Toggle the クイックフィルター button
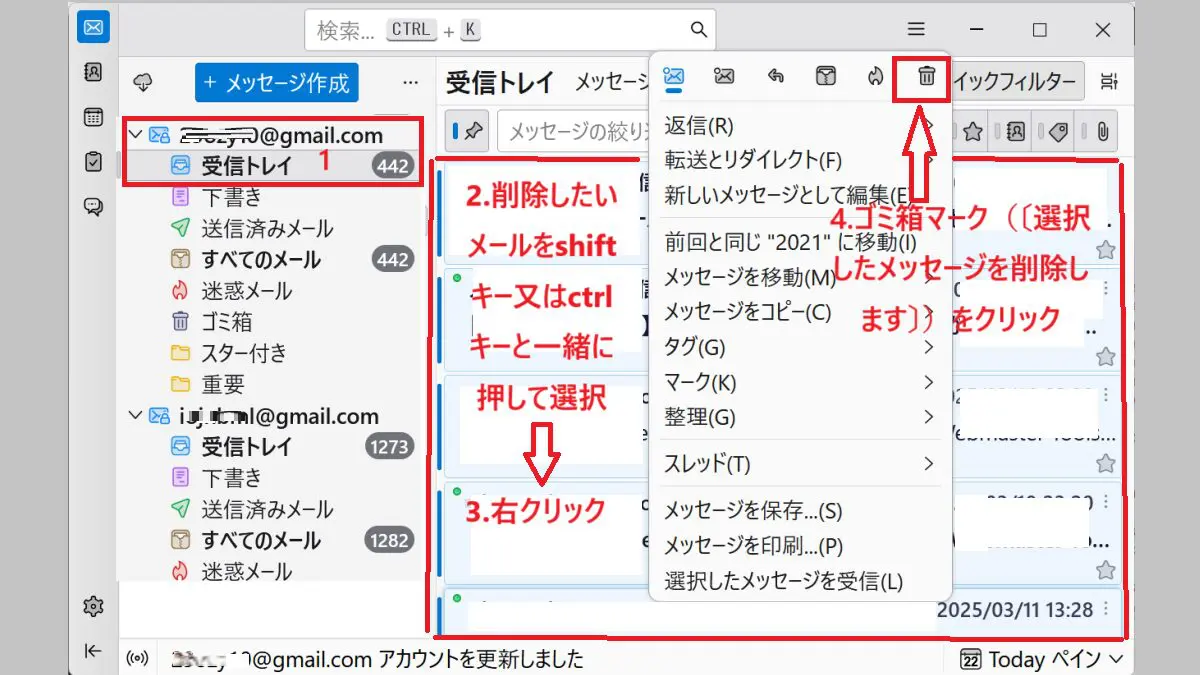 [x=1018, y=81]
